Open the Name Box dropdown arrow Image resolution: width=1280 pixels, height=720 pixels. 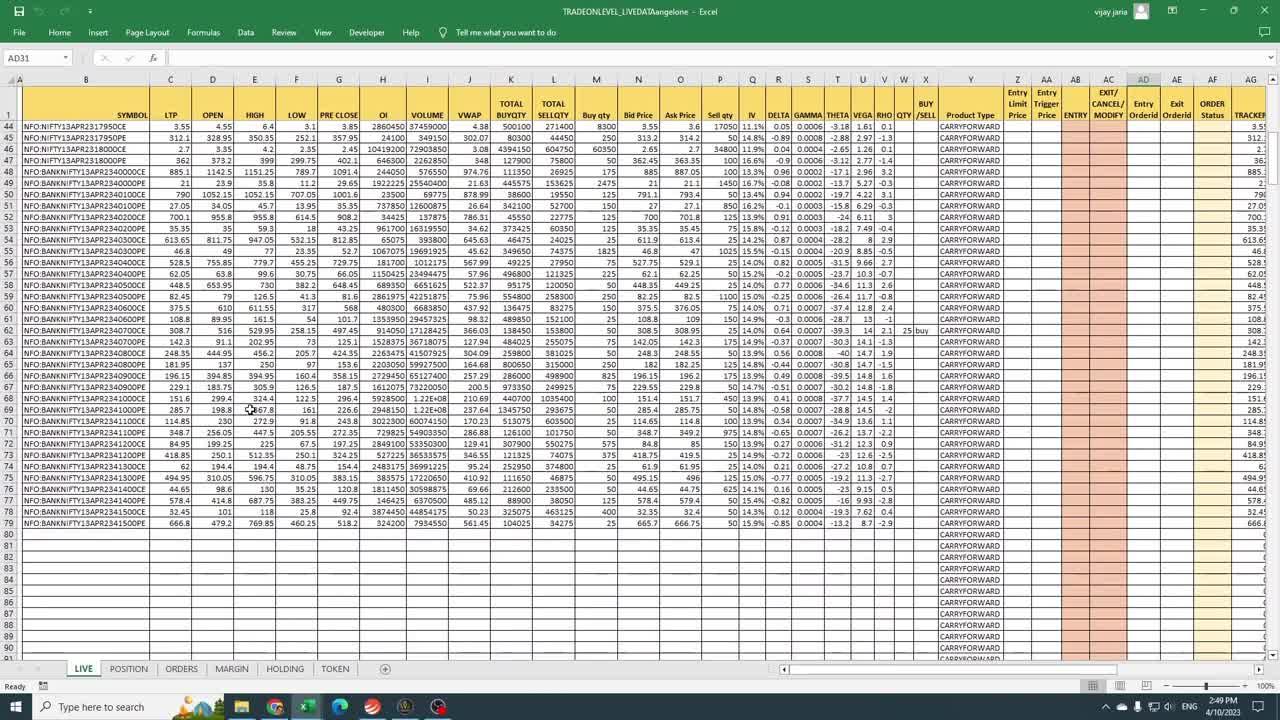coord(65,58)
